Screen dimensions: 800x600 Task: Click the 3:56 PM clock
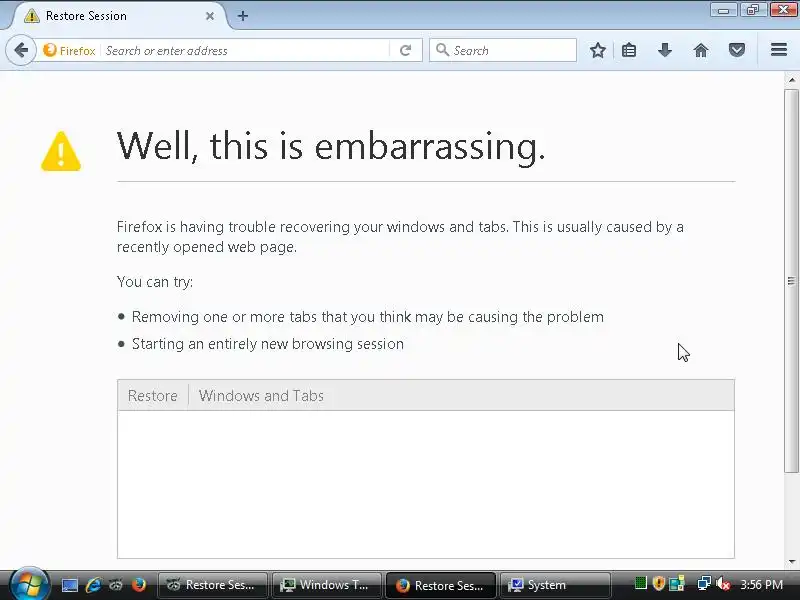tap(761, 584)
